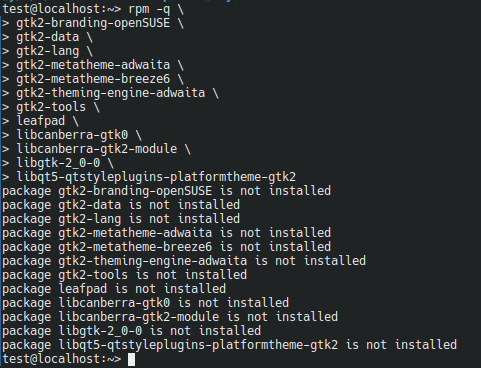The height and width of the screenshot is (368, 481).
Task: Click output 'package leafpad is not installed'
Action: click(114, 289)
